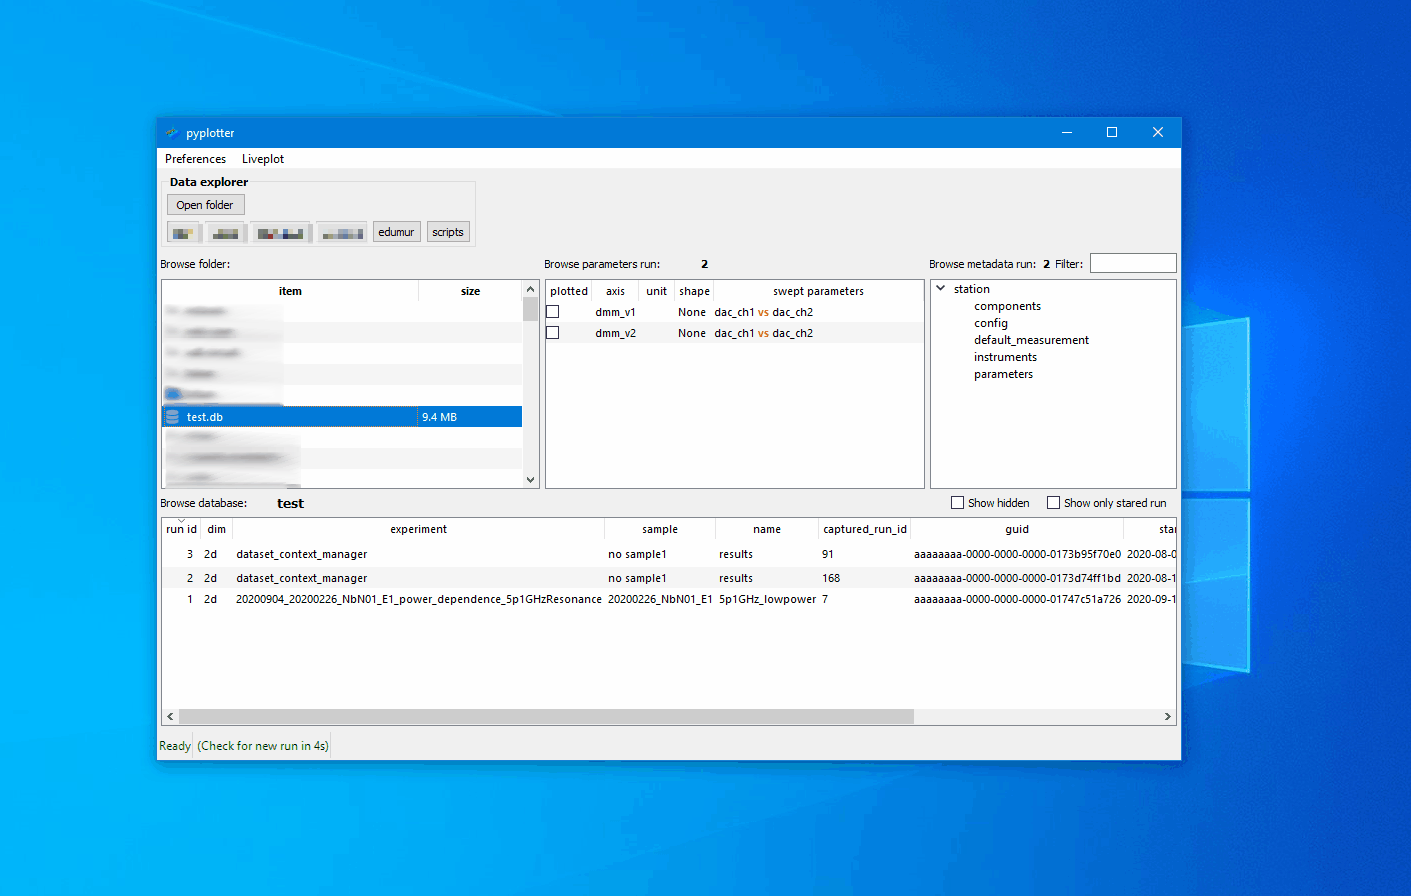The height and width of the screenshot is (896, 1411).
Task: Click the plotted column header
Action: tap(569, 291)
